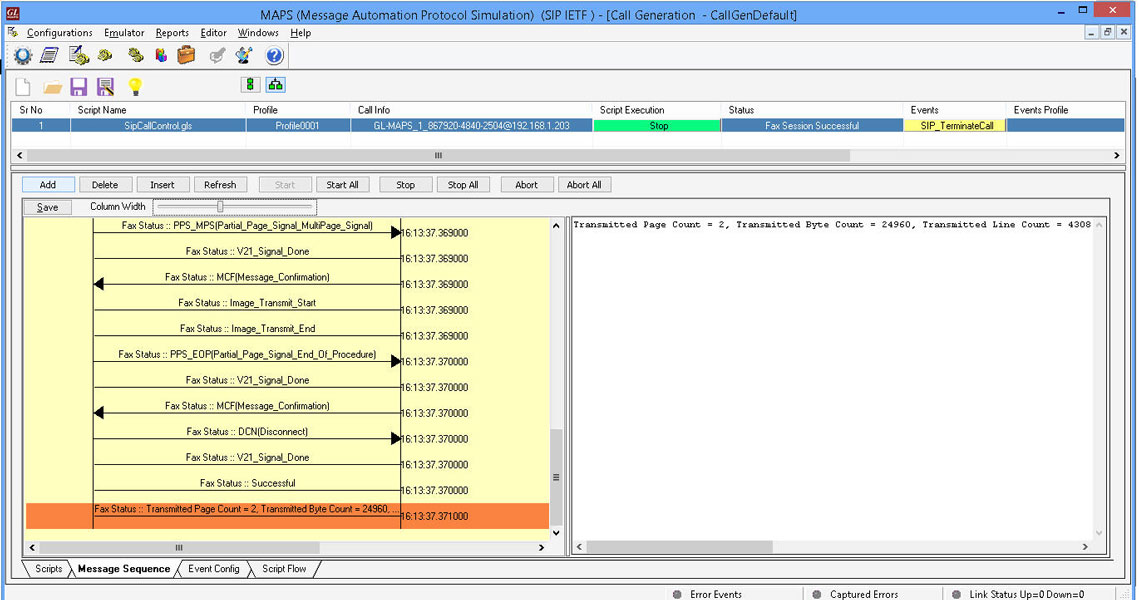Open a file using the folder icon
Viewport: 1139px width, 600px height.
pos(52,88)
